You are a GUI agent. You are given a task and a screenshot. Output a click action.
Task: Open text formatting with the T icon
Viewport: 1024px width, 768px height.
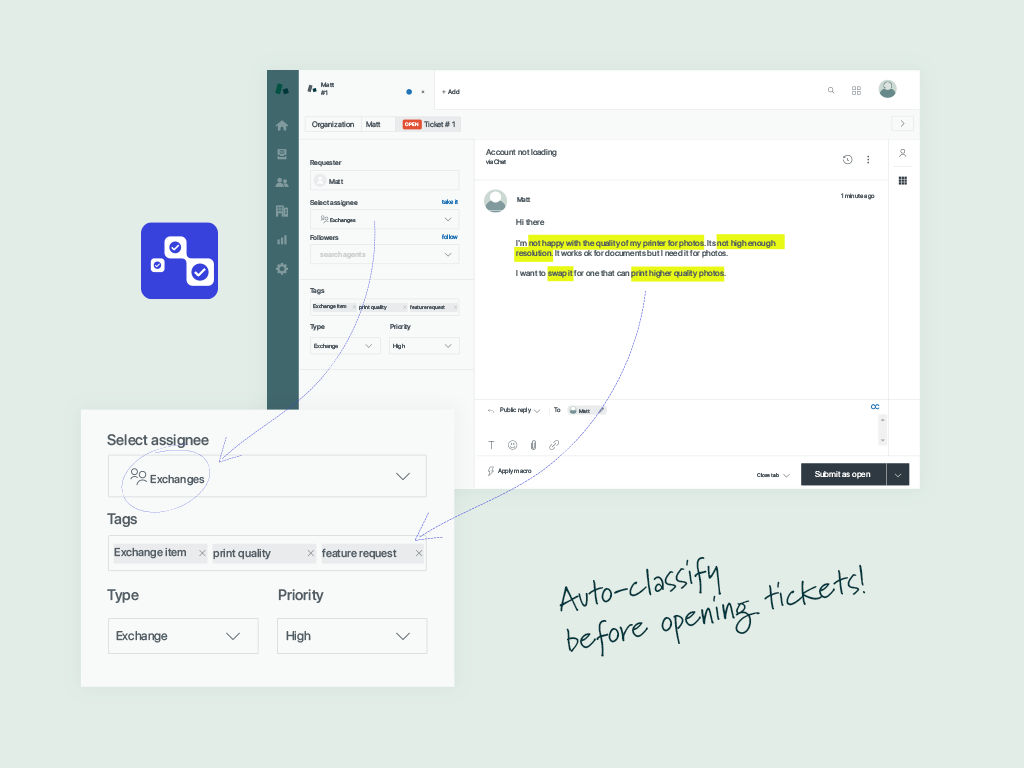pyautogui.click(x=491, y=445)
